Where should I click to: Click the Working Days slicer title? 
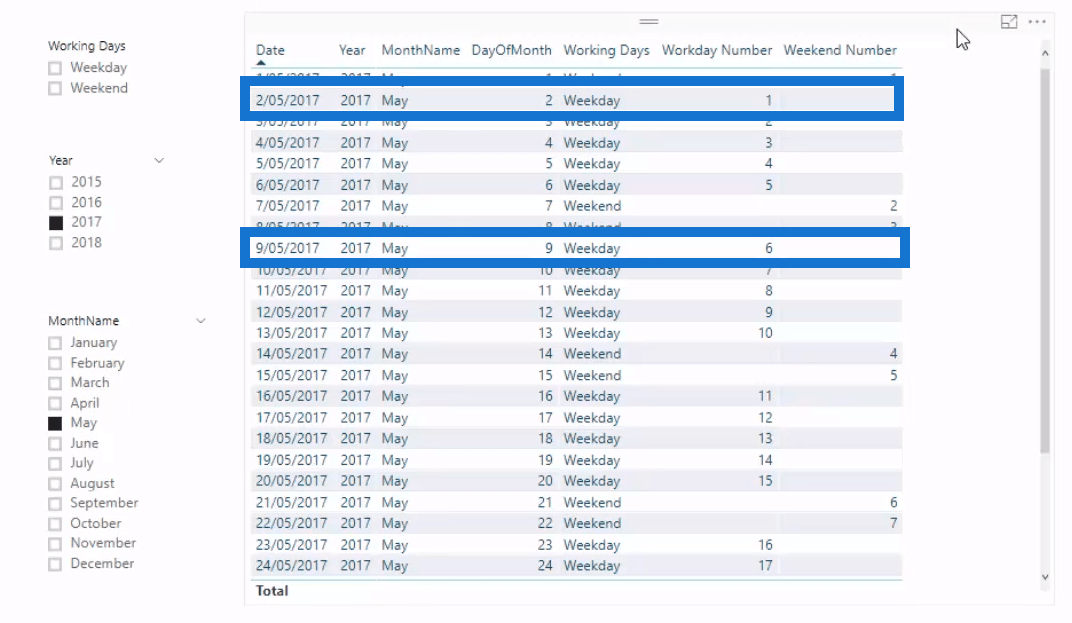coord(87,46)
